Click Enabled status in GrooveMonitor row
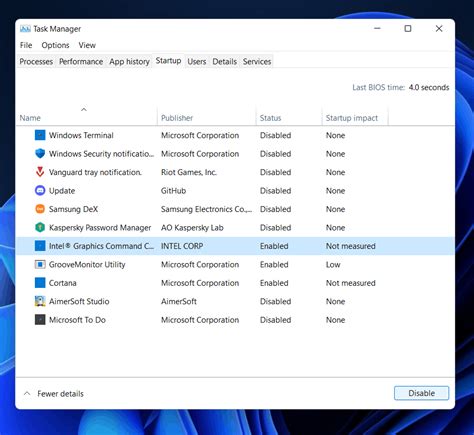The width and height of the screenshot is (474, 435). click(x=274, y=265)
